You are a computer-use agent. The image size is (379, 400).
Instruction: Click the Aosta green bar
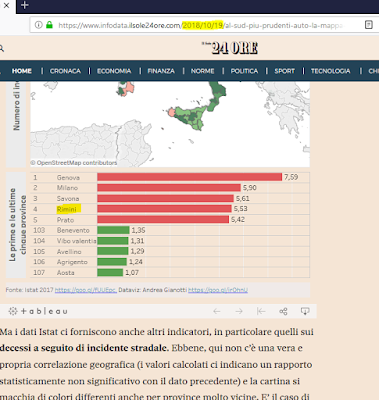tap(110, 272)
